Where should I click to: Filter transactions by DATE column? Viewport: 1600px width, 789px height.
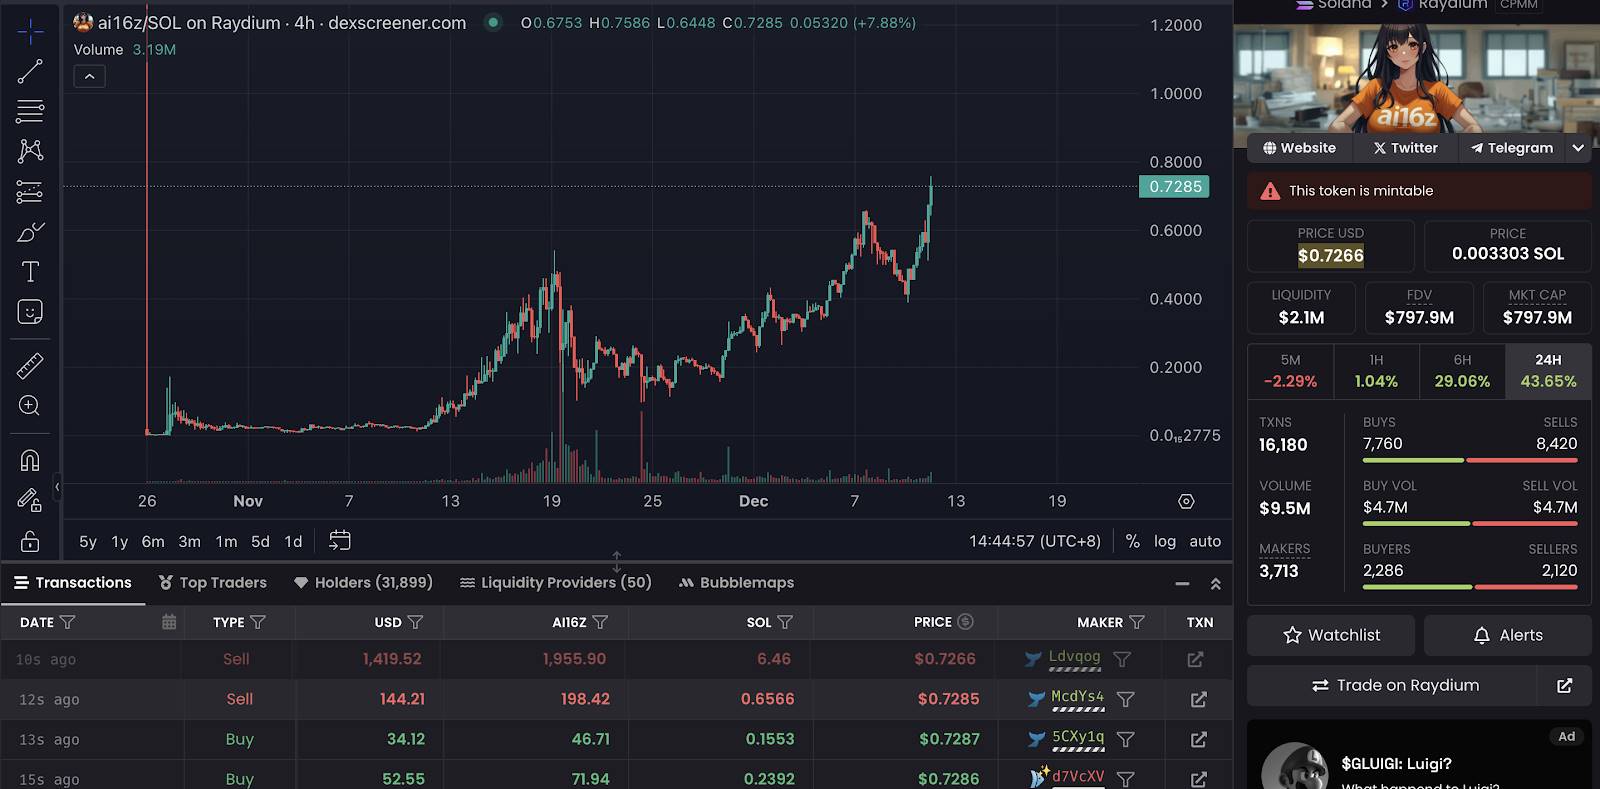coord(67,622)
